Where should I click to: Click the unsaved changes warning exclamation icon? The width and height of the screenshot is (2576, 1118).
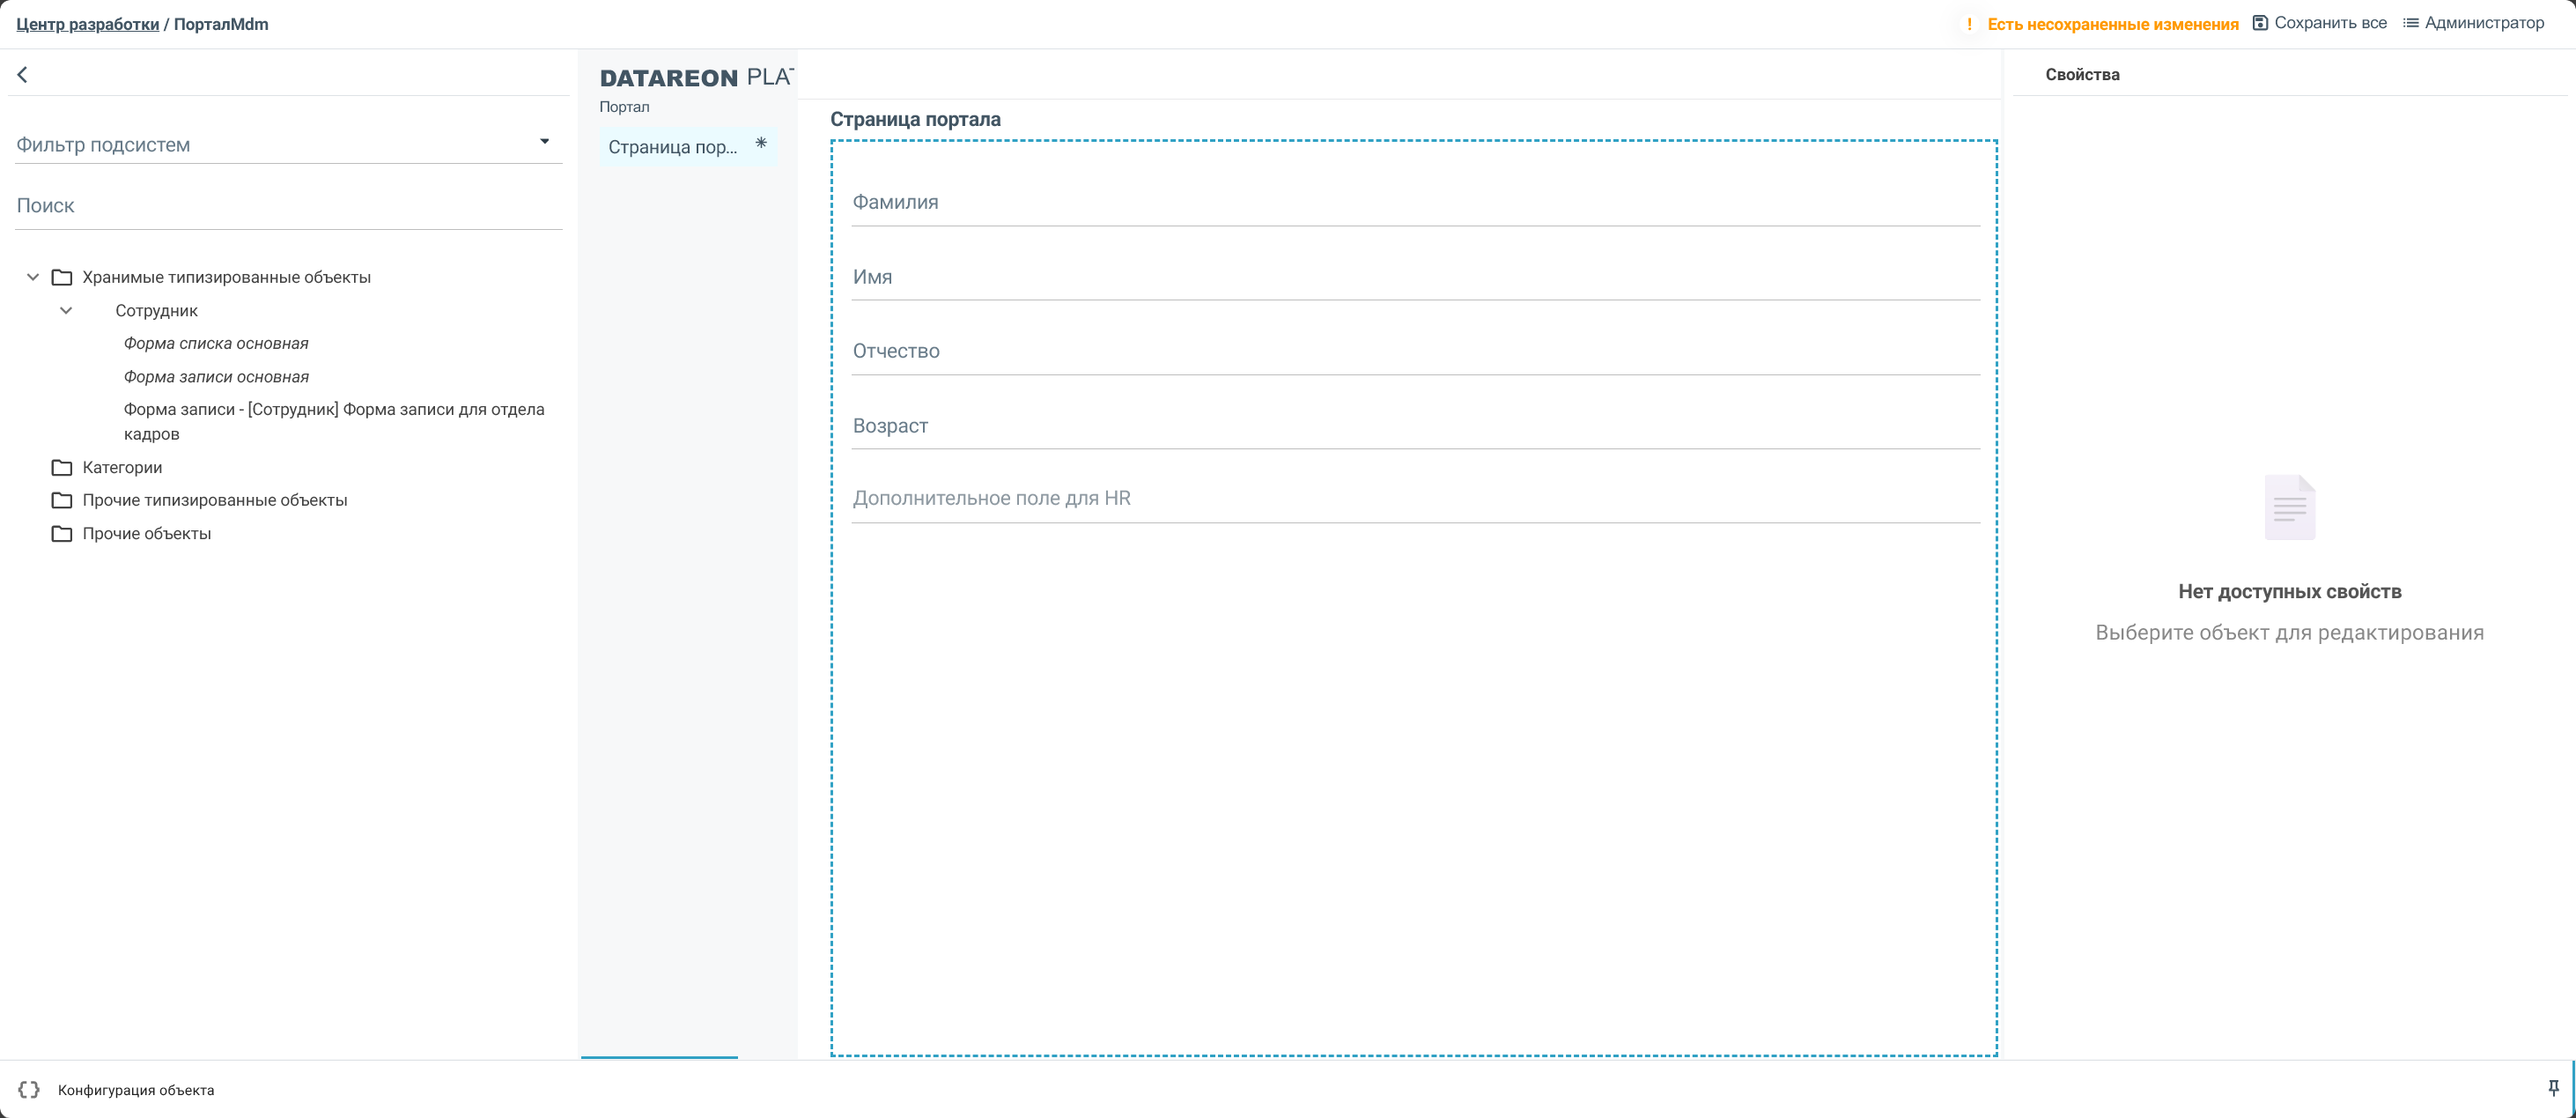tap(1969, 24)
